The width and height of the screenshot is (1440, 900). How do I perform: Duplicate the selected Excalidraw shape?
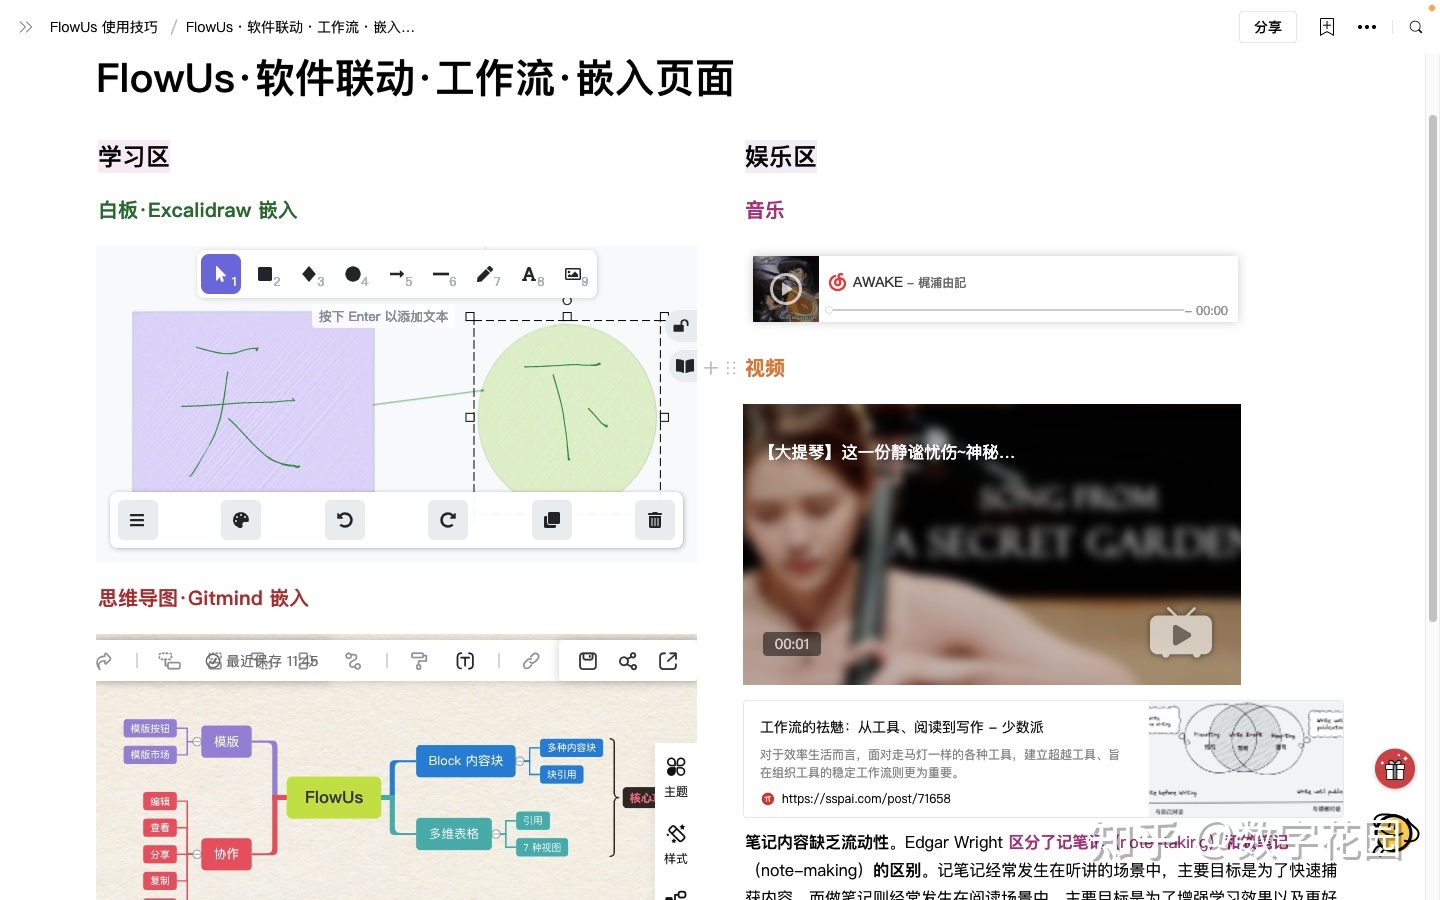(x=552, y=520)
